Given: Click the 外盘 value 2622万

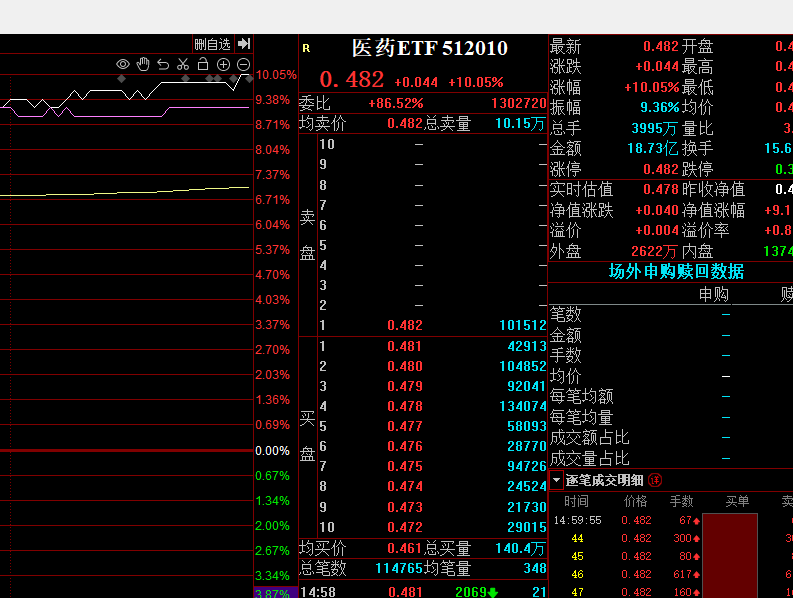Looking at the screenshot, I should pos(654,251).
